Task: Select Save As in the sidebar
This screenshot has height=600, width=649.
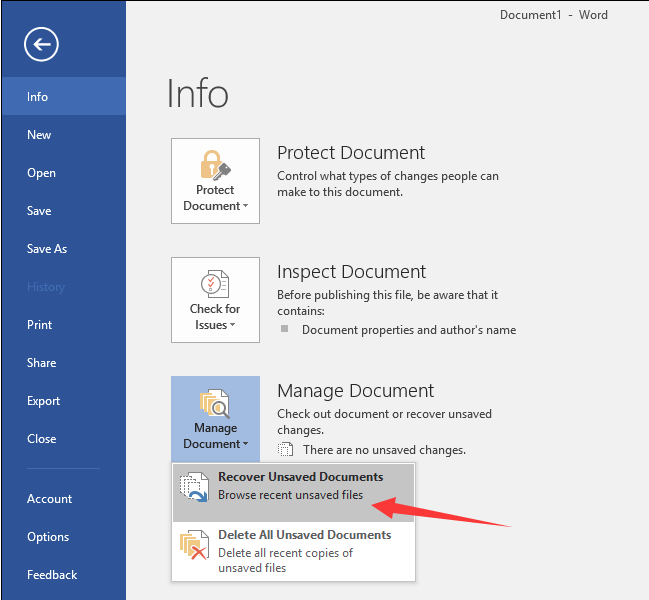Action: point(47,249)
